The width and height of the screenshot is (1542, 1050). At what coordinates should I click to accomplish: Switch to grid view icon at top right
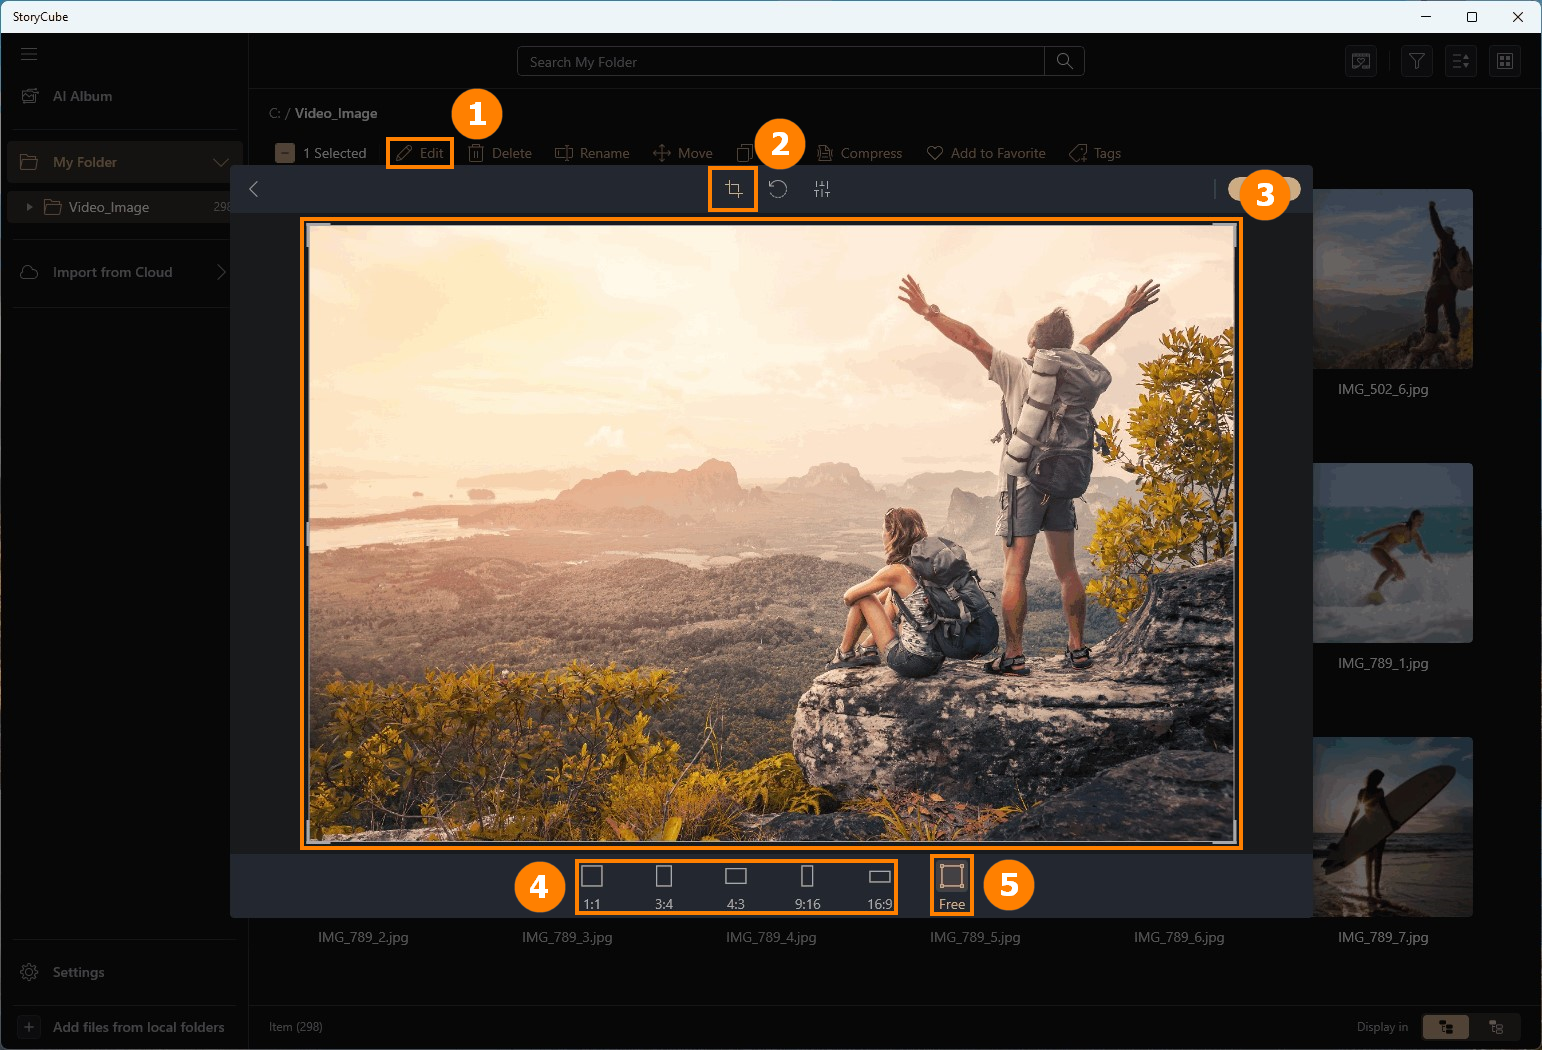point(1505,61)
